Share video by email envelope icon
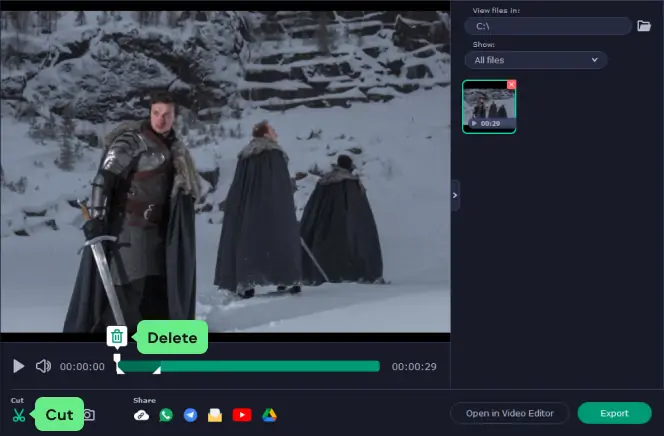 point(215,415)
